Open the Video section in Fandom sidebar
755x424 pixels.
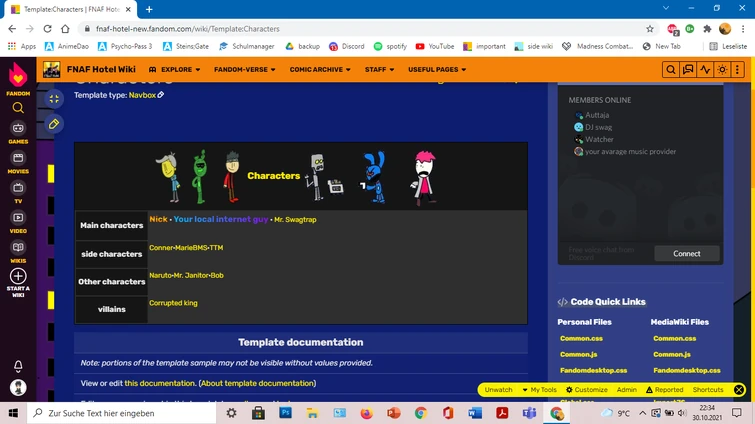pos(18,222)
